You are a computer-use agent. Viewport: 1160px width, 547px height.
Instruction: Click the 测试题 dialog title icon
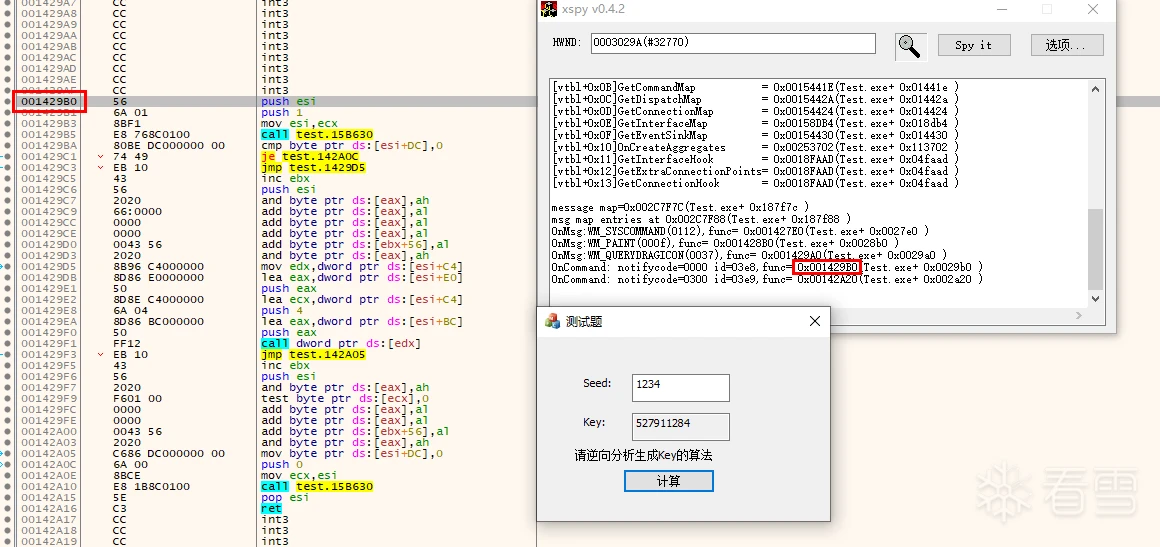[x=552, y=322]
